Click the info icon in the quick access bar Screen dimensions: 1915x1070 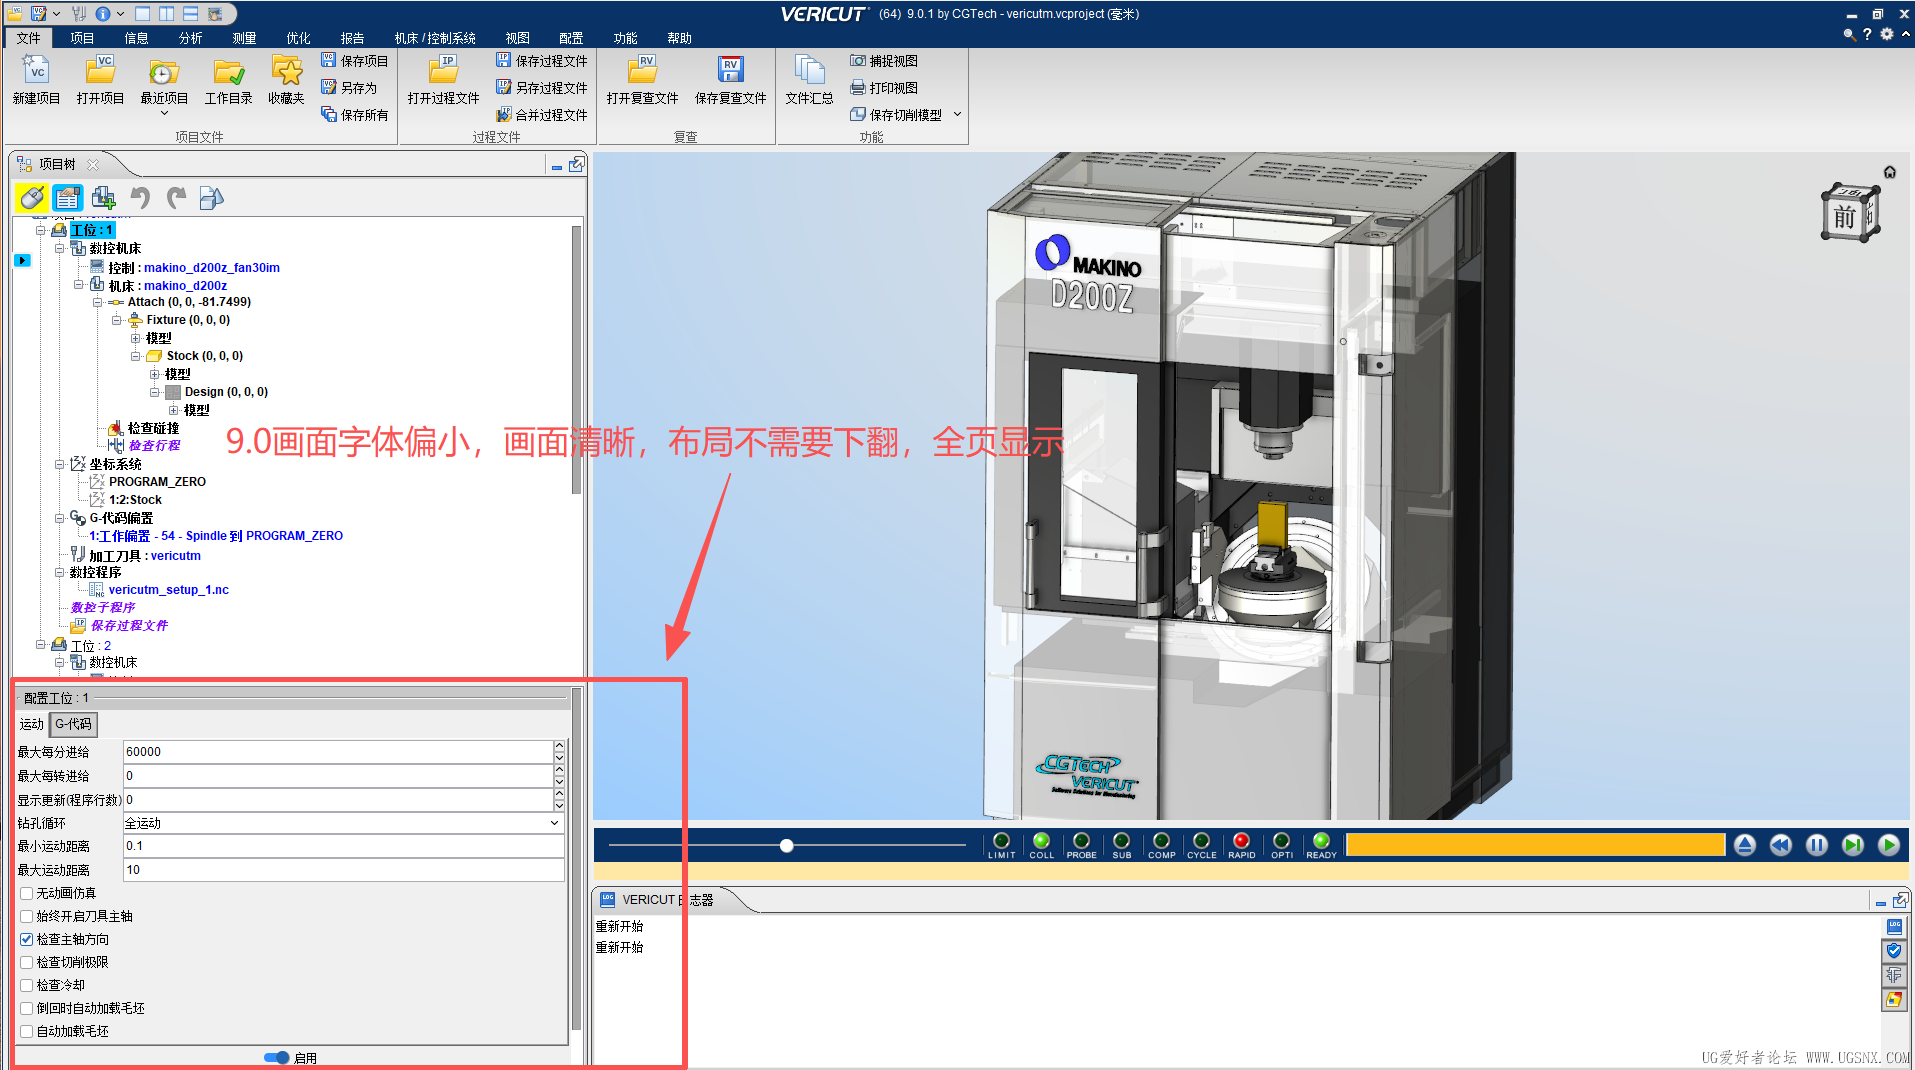point(103,14)
